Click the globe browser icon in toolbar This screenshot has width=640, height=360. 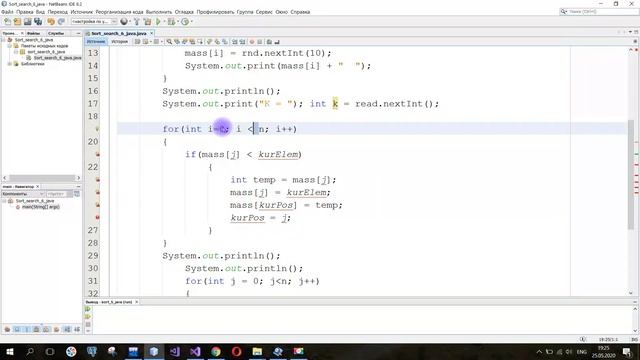(x=124, y=22)
